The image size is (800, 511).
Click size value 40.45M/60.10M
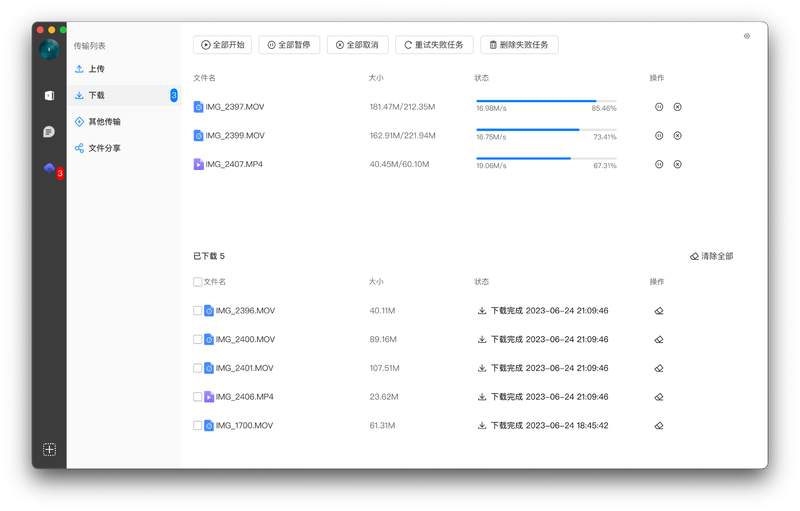click(399, 164)
